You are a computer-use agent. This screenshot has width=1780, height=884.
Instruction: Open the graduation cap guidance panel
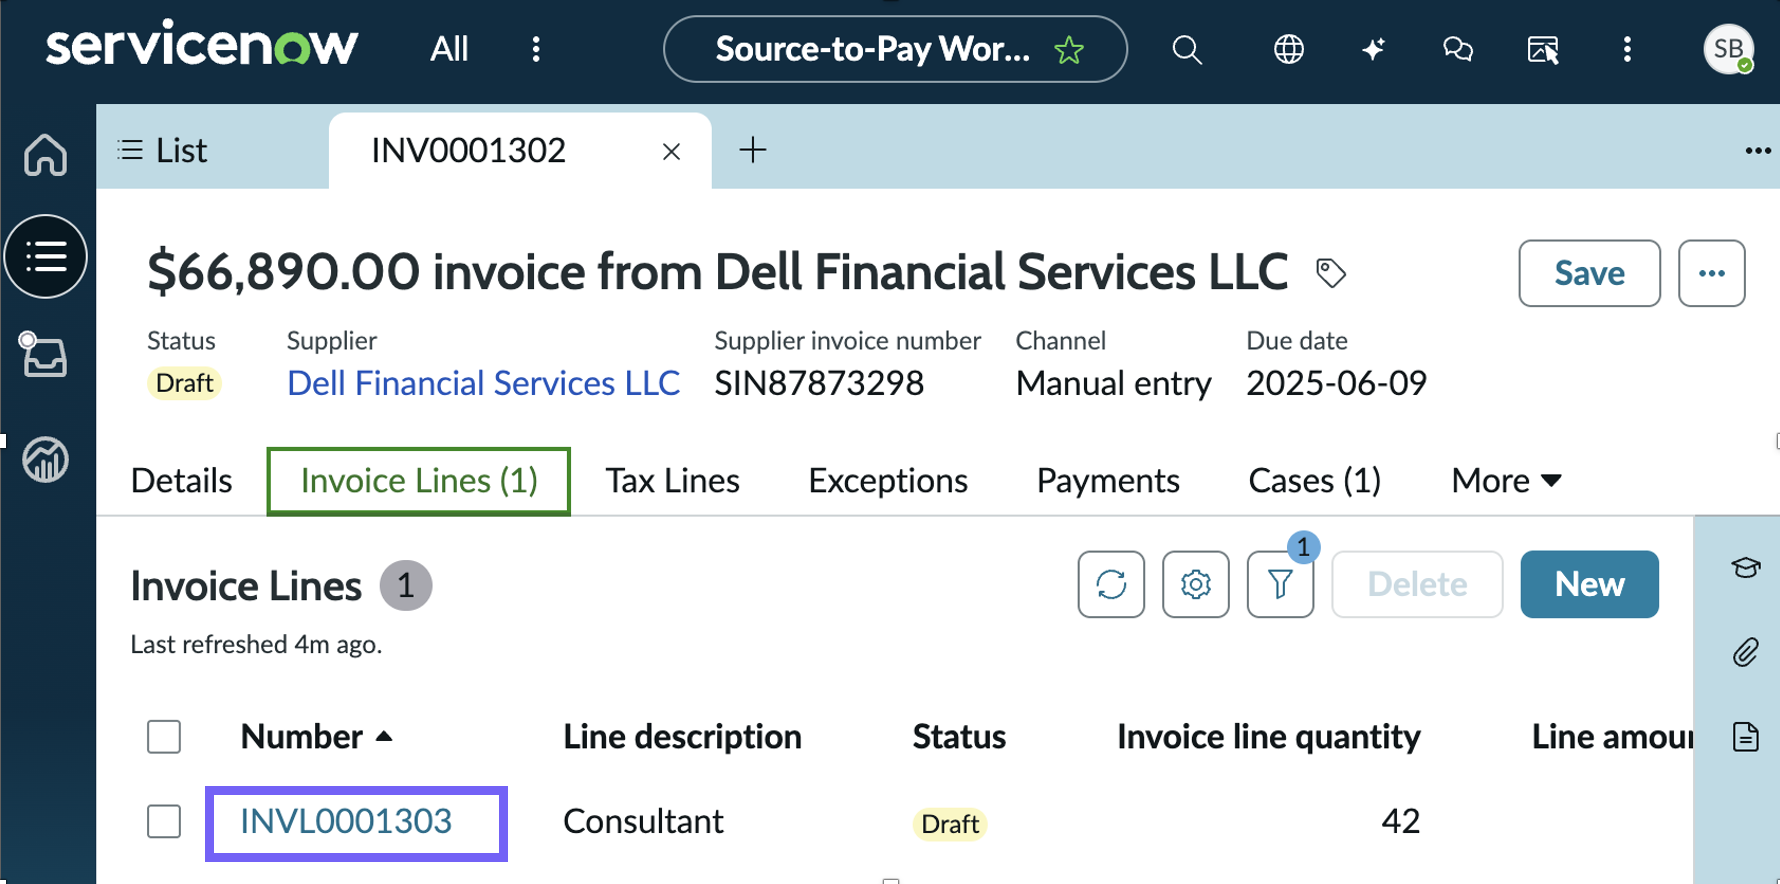pyautogui.click(x=1746, y=568)
